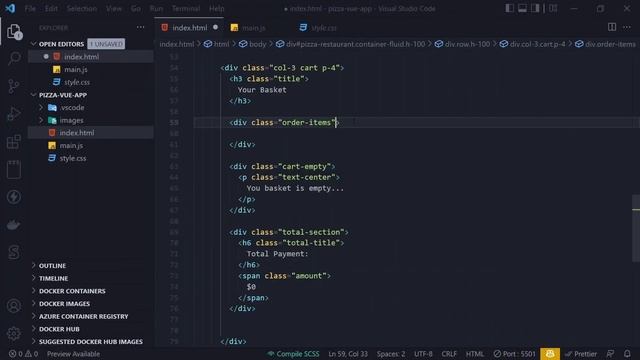Screen dimensions: 640x360
Task: Change line ending via CRLF indicator
Action: (449, 354)
